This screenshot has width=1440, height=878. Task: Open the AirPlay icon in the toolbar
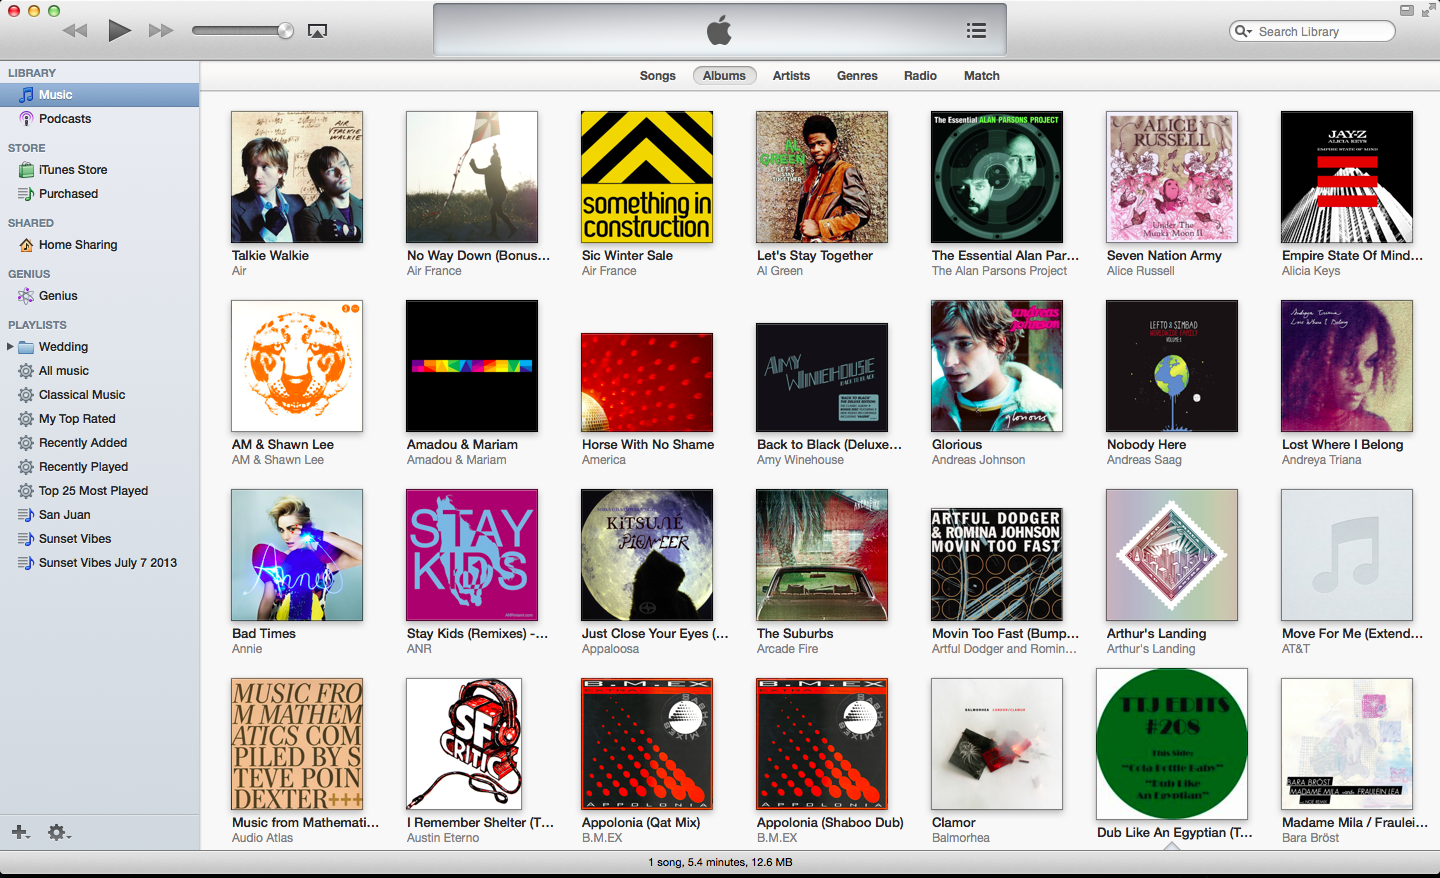point(318,30)
